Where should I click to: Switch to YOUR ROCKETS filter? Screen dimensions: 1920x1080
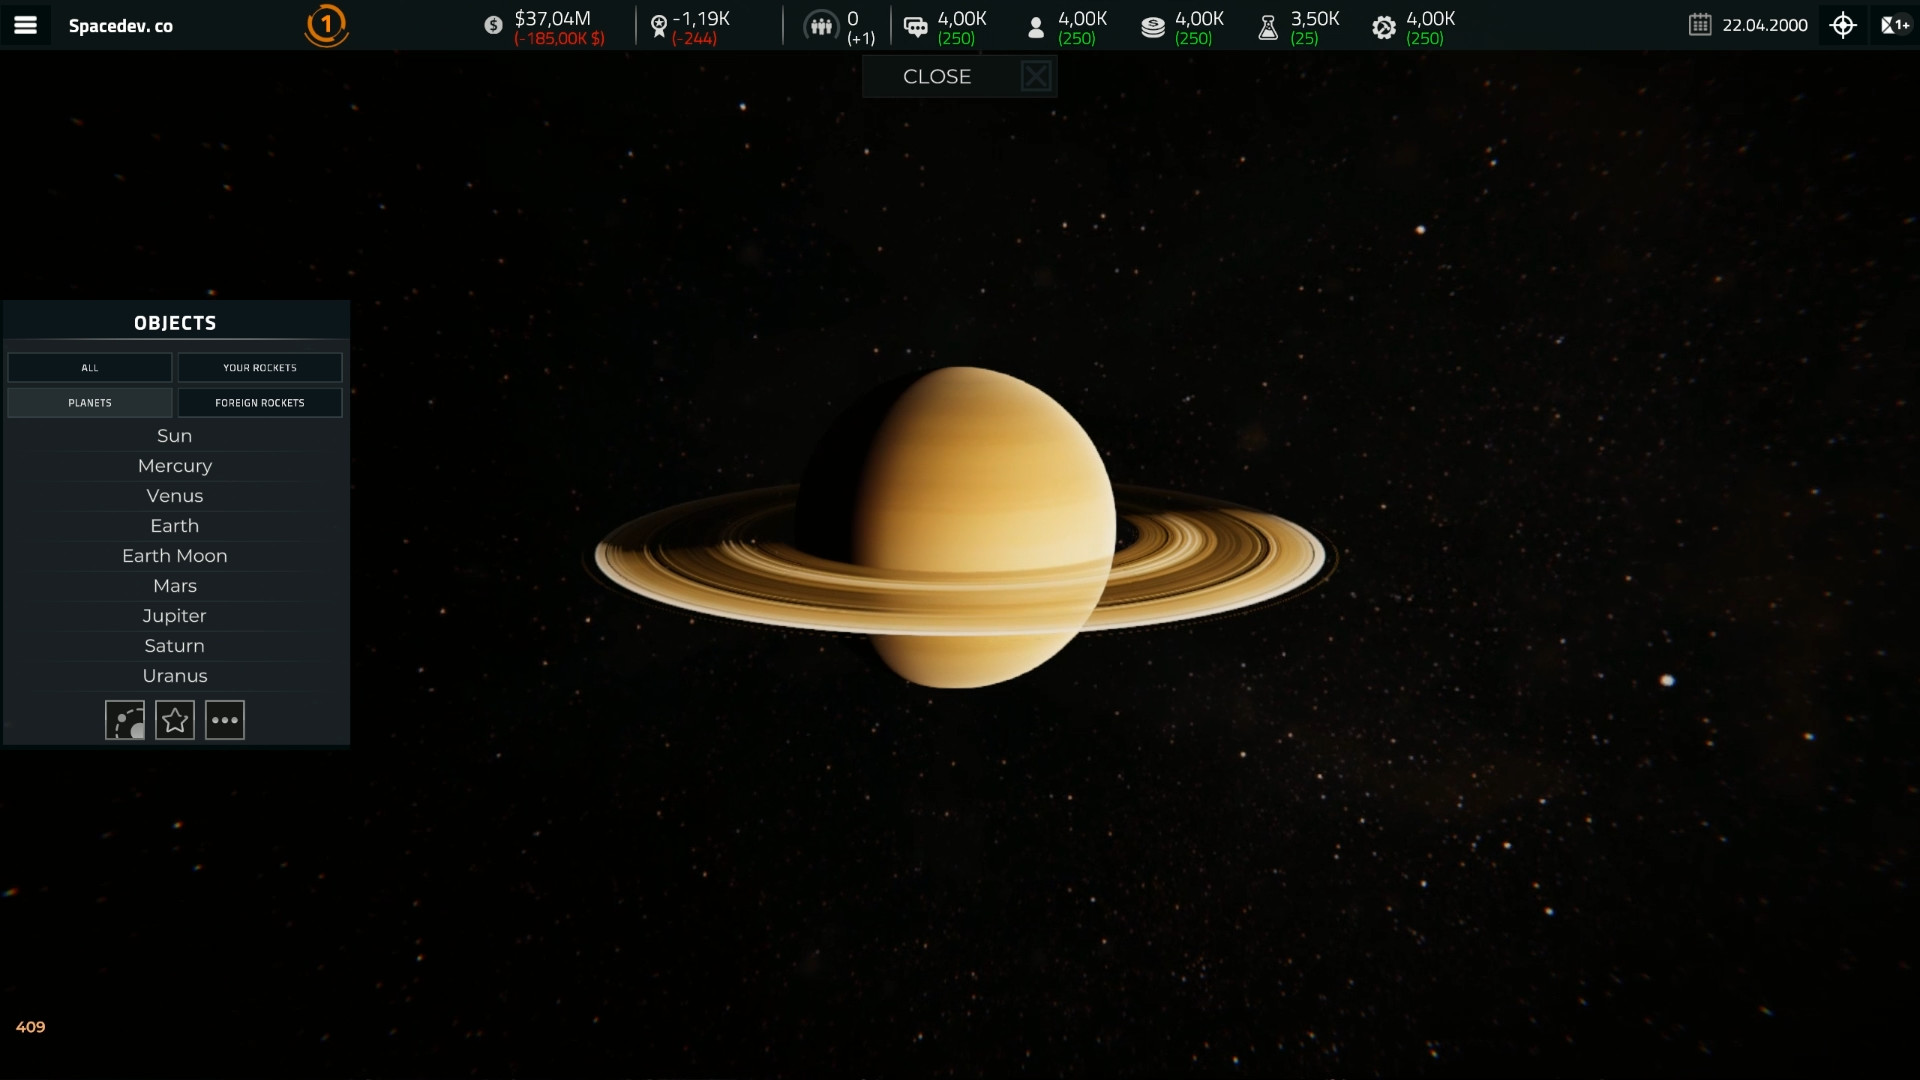(x=259, y=367)
